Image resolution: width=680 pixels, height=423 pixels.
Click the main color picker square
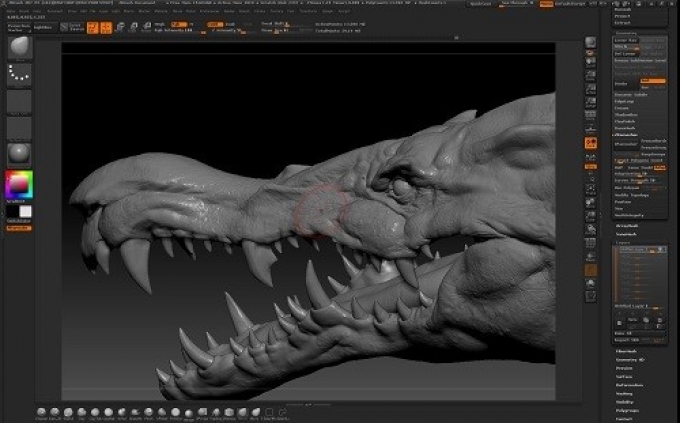[20, 184]
